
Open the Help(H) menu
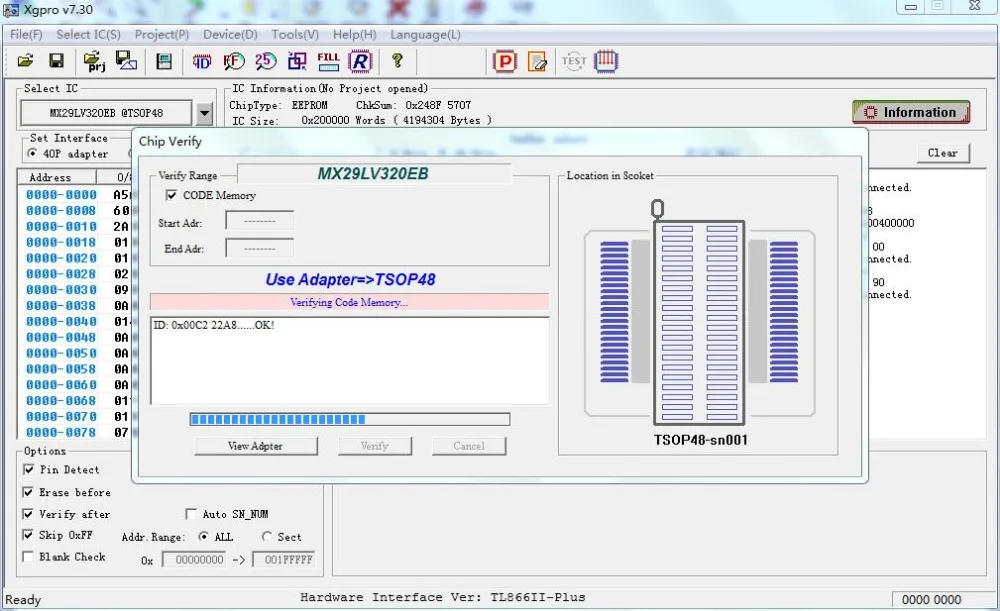[355, 34]
